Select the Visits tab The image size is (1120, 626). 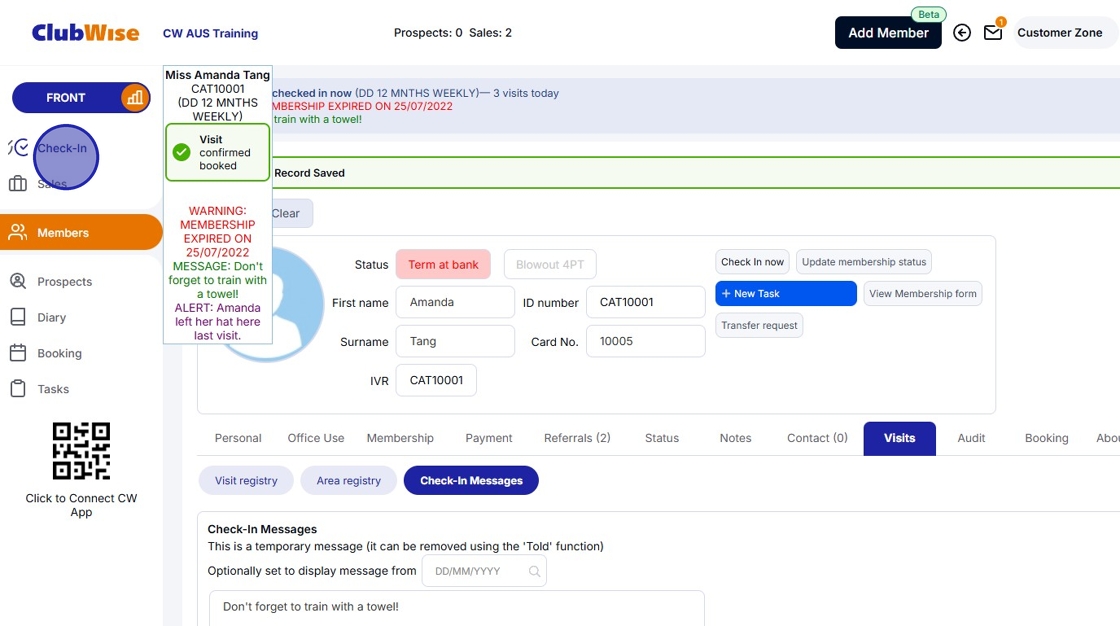coord(899,438)
